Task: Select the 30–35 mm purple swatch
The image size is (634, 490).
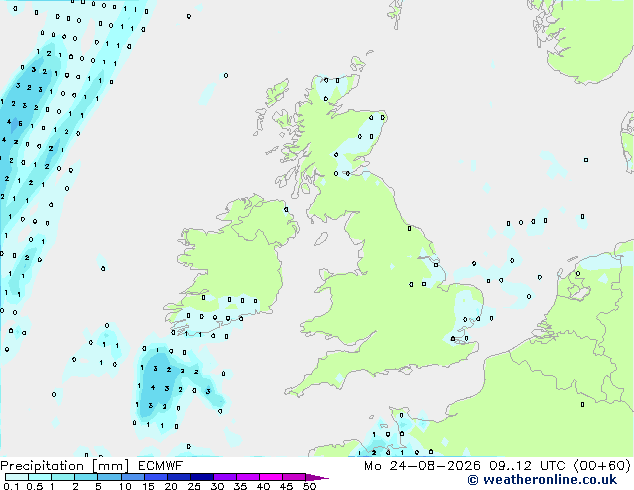Action: pyautogui.click(x=225, y=477)
